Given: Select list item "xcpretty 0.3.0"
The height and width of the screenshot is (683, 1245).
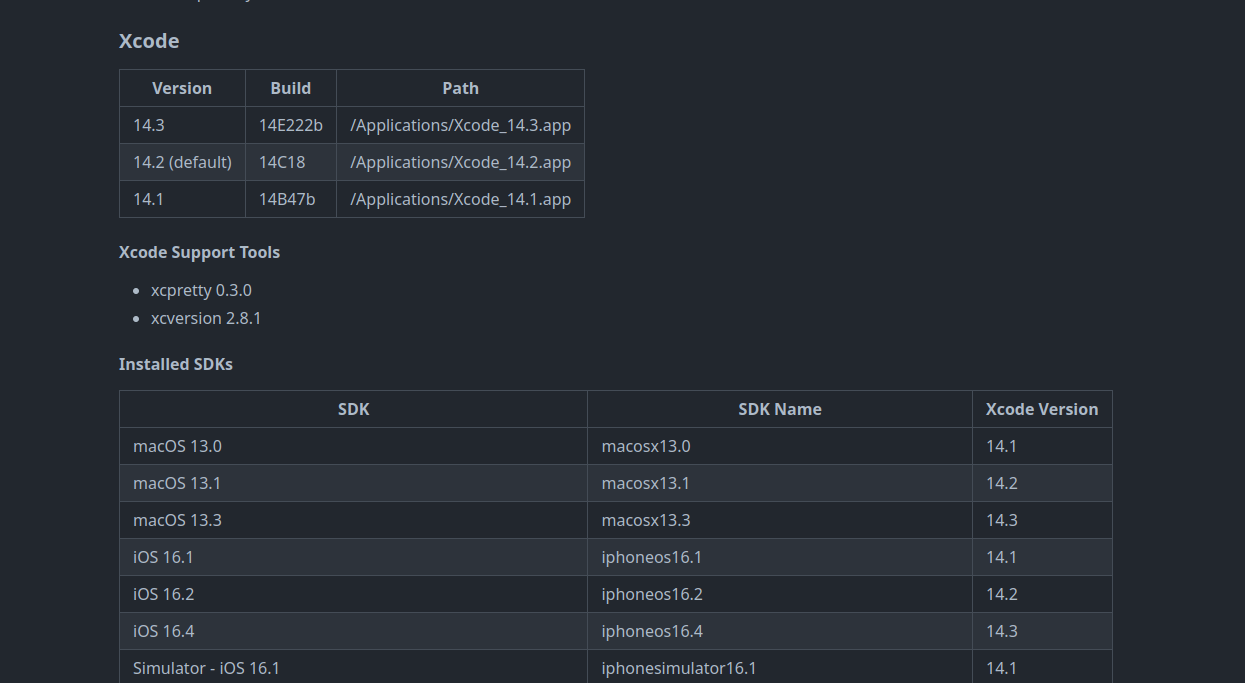Looking at the screenshot, I should click(x=201, y=290).
